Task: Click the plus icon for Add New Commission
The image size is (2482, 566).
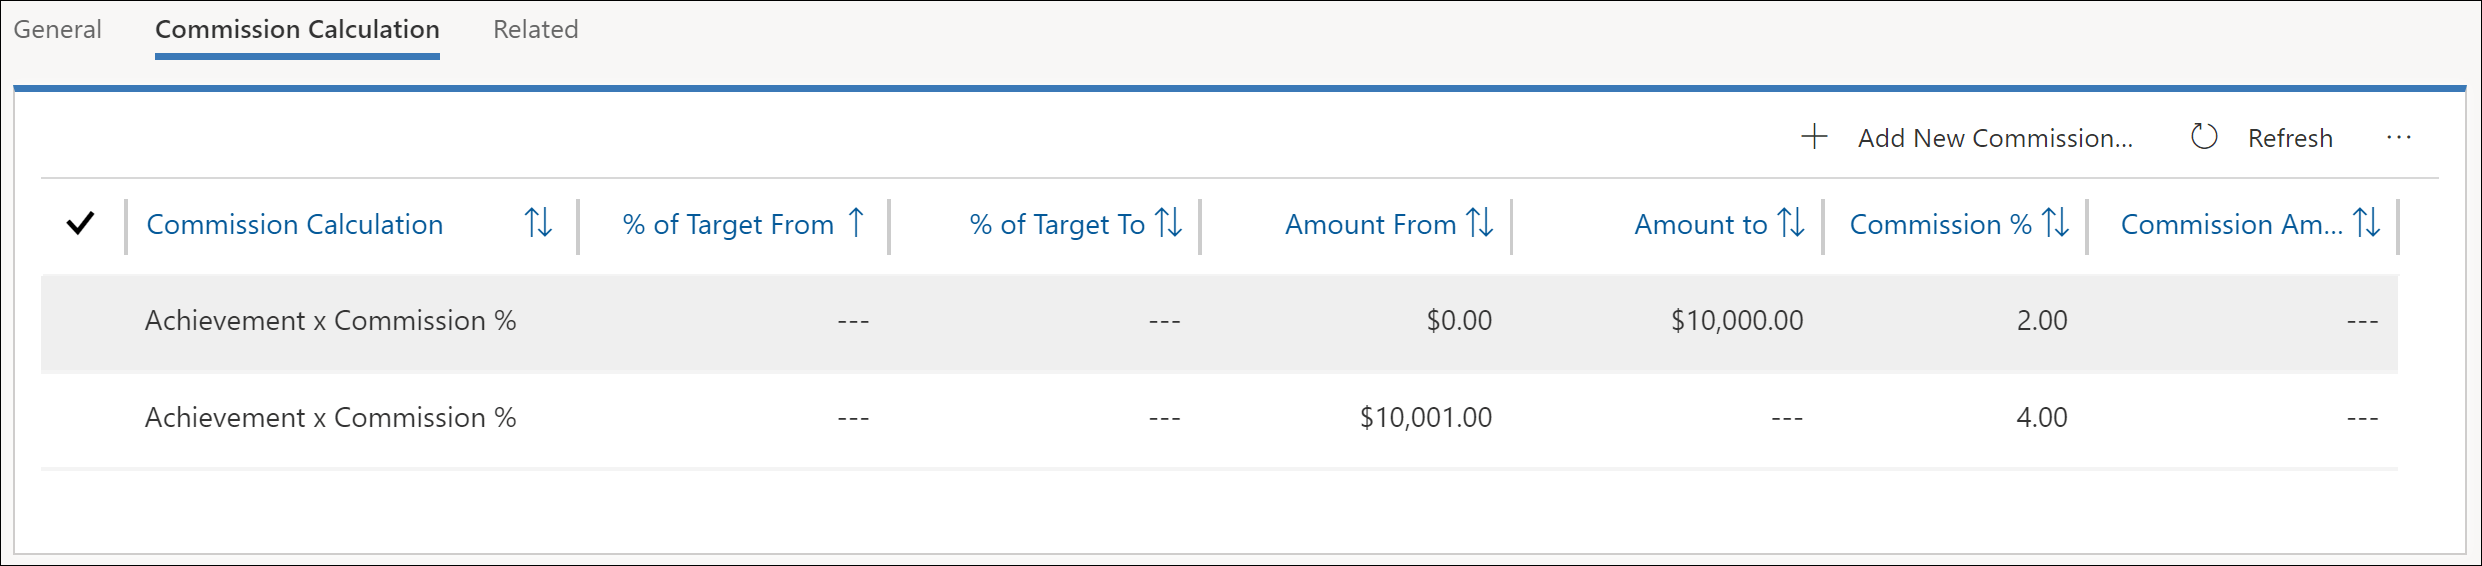Action: pyautogui.click(x=1814, y=136)
